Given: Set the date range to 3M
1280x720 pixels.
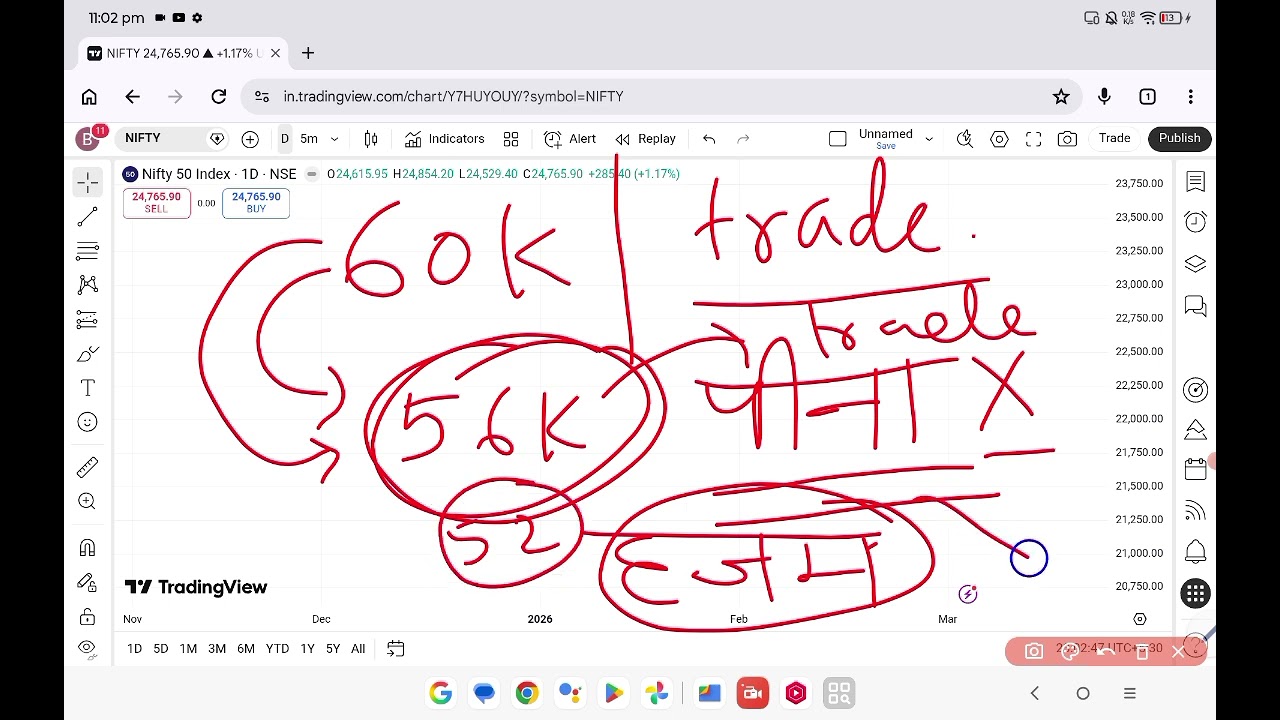Looking at the screenshot, I should (x=217, y=649).
